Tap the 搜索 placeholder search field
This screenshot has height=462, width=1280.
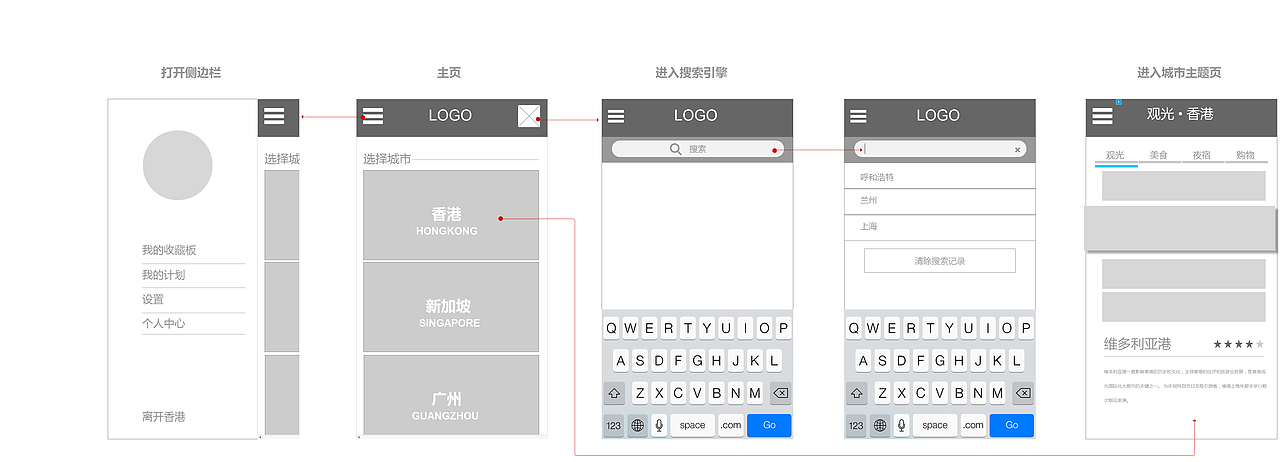click(697, 149)
